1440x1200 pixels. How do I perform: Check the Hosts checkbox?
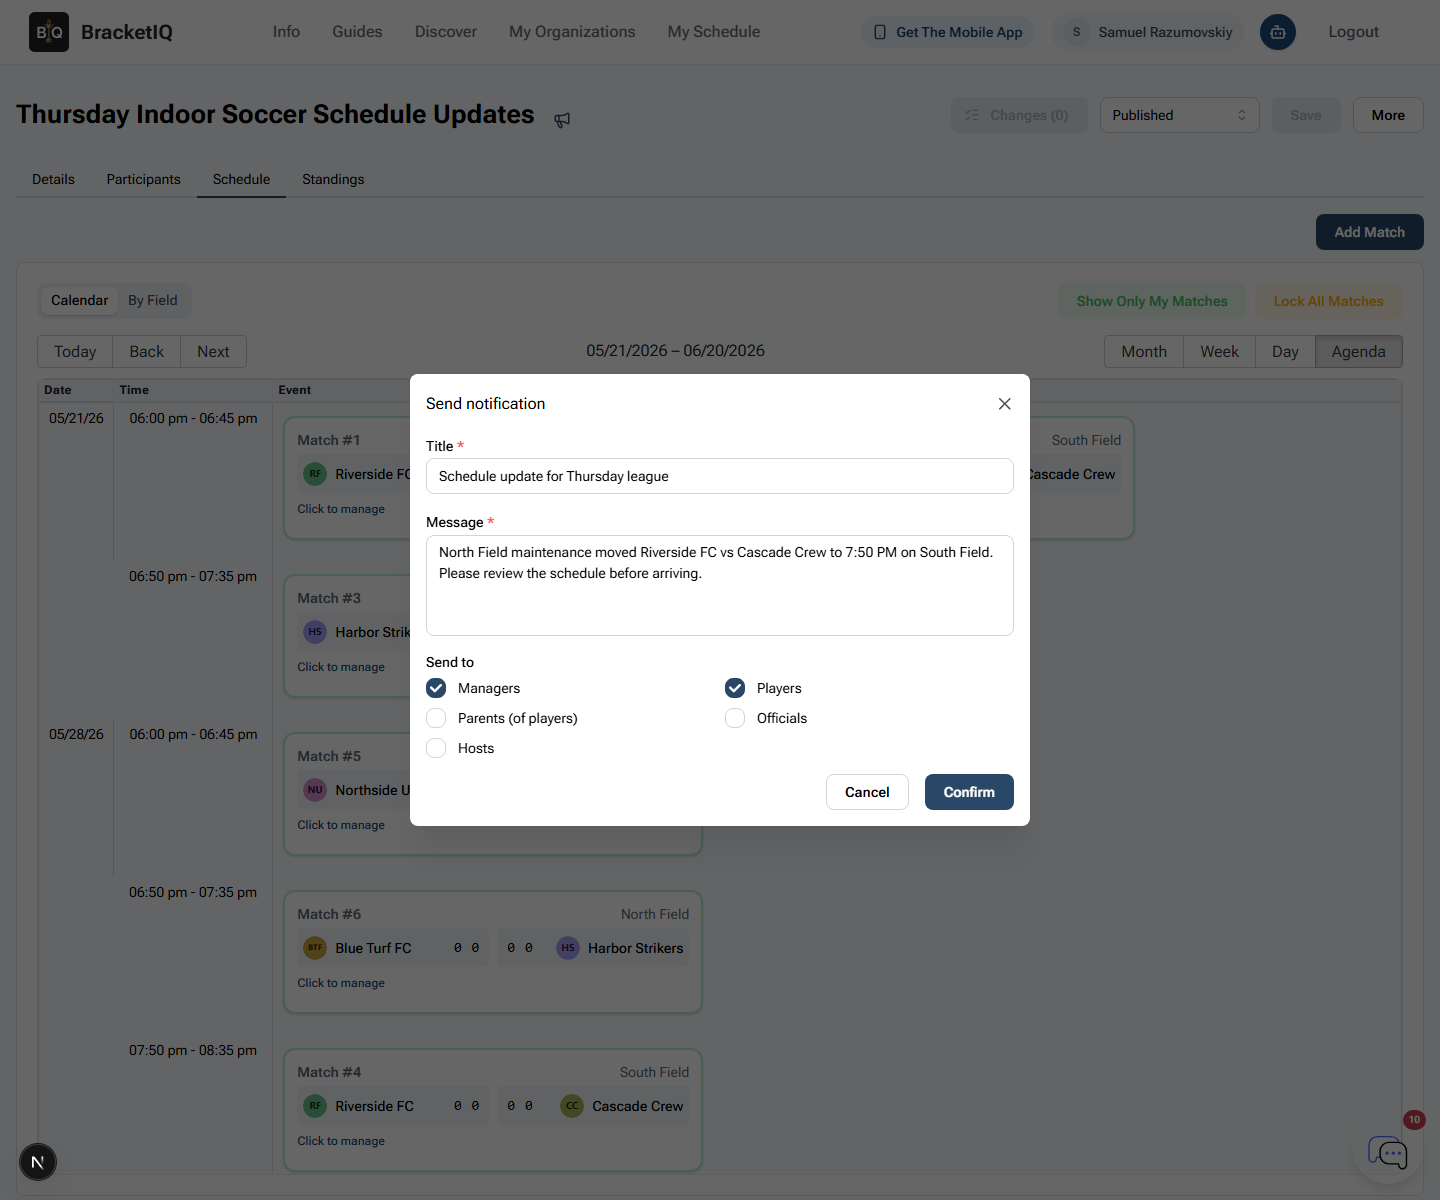(436, 748)
